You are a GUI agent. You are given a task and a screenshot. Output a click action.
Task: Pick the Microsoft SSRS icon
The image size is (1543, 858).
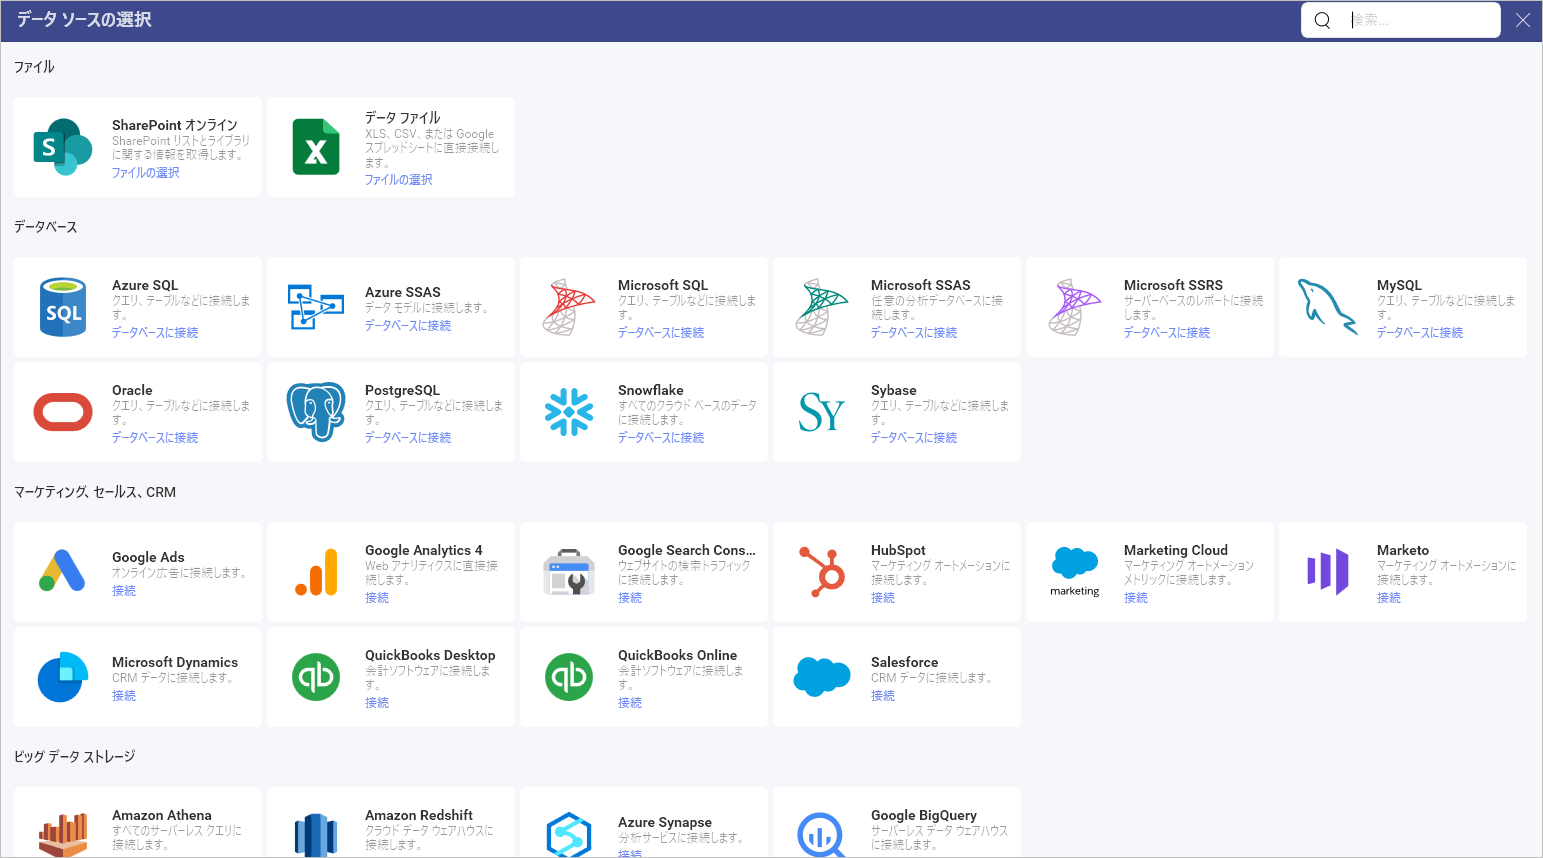point(1075,307)
